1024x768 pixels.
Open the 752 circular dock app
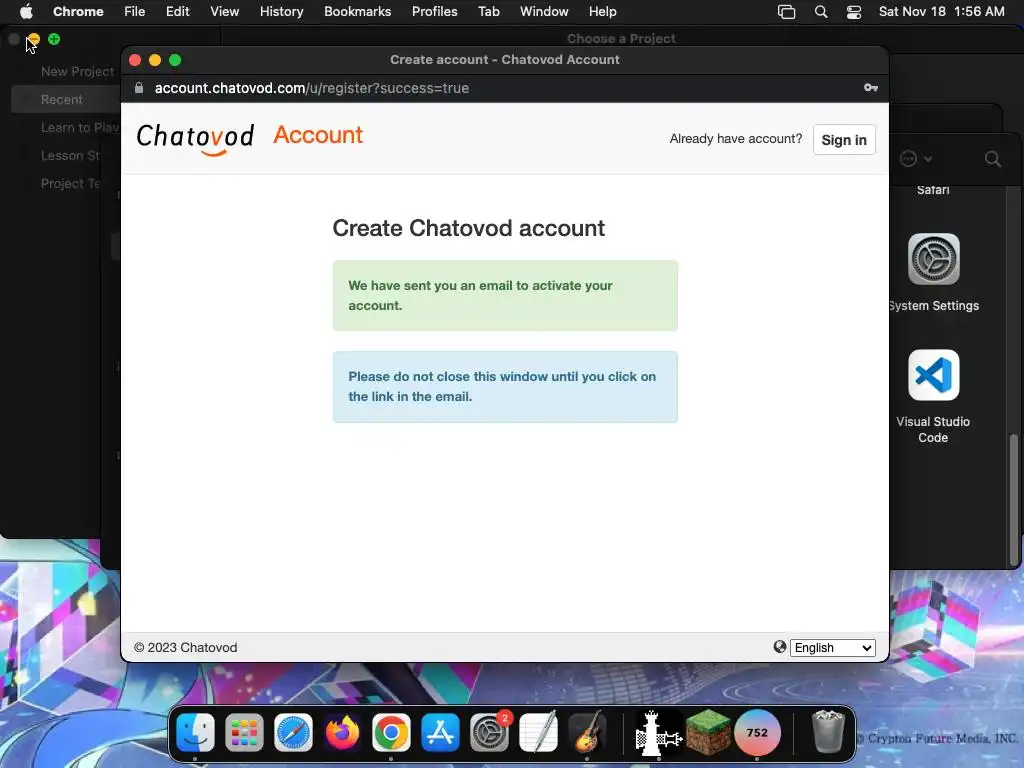[757, 732]
